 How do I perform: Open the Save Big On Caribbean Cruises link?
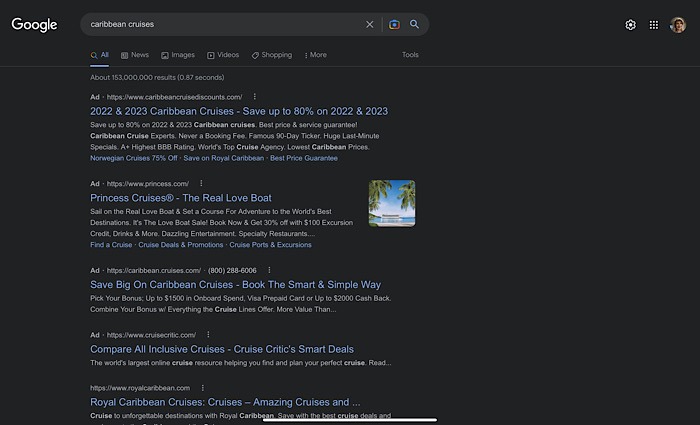pyautogui.click(x=235, y=285)
